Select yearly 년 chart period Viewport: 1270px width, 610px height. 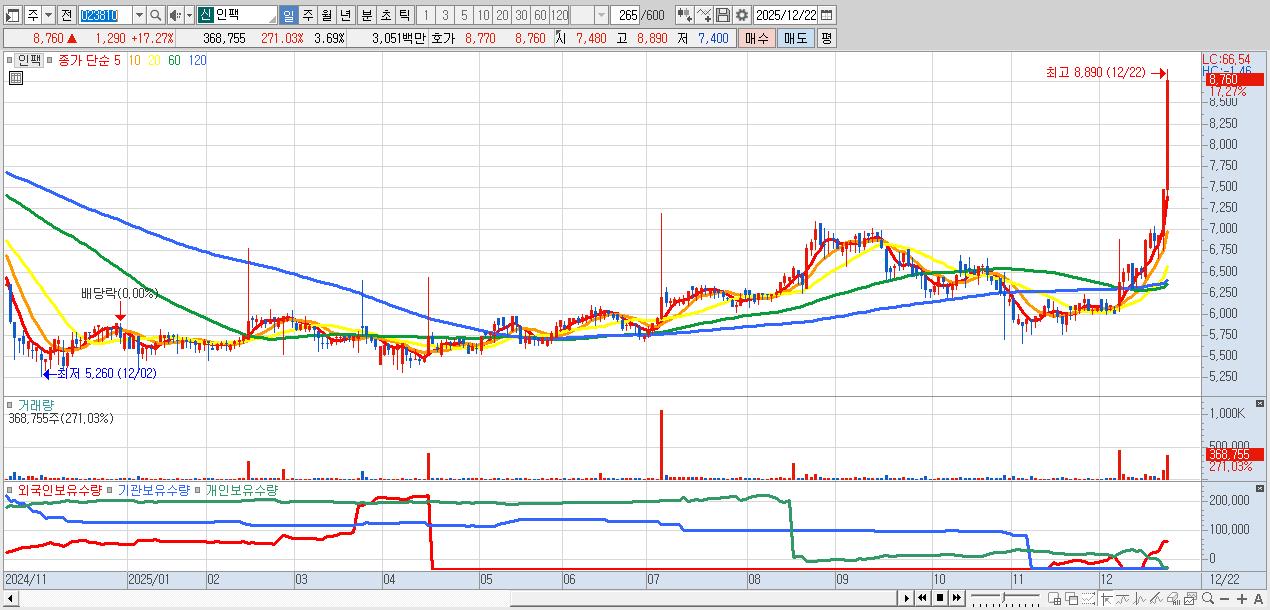tap(345, 15)
